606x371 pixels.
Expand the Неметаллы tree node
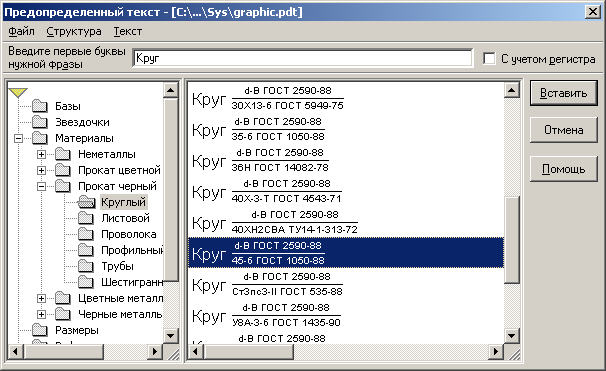pyautogui.click(x=41, y=154)
